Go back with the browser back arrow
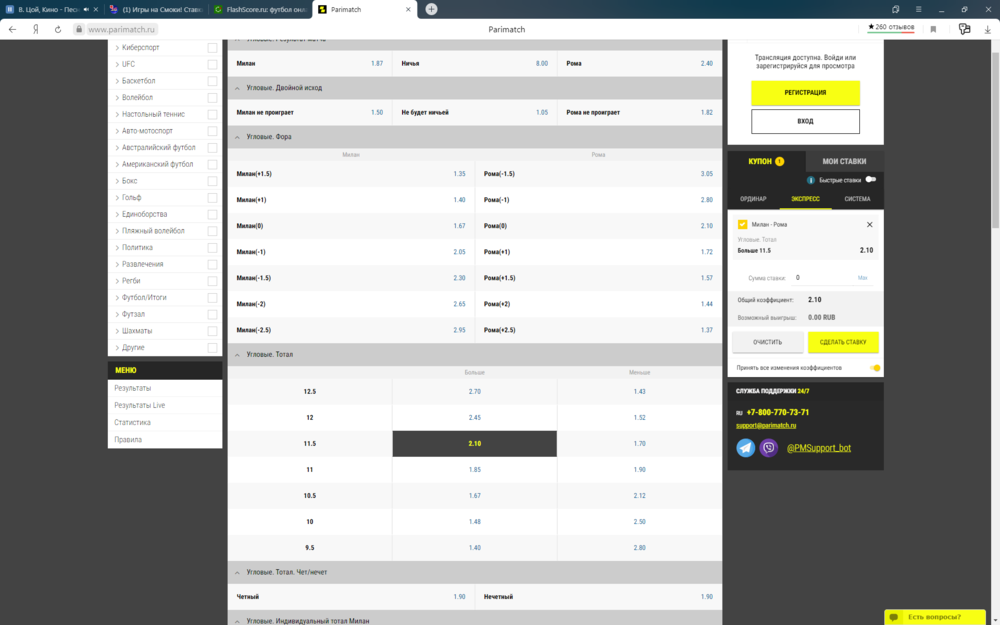 (x=12, y=29)
